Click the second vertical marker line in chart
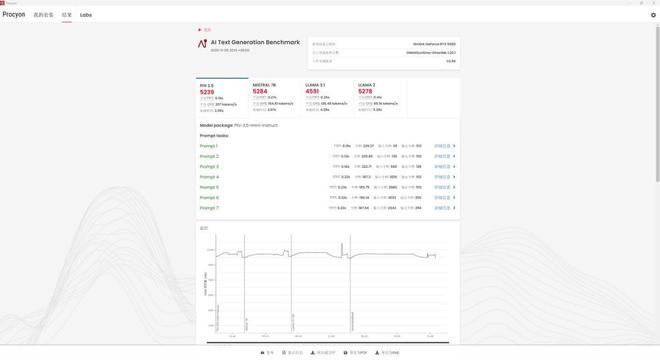 (245, 283)
